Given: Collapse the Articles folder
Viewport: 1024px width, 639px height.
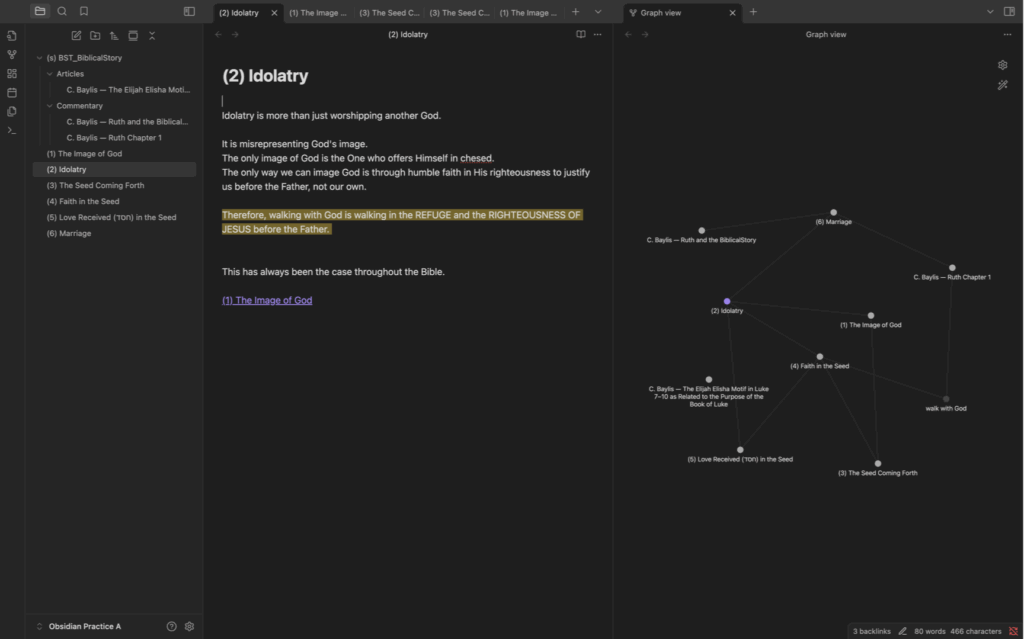Looking at the screenshot, I should pos(50,74).
